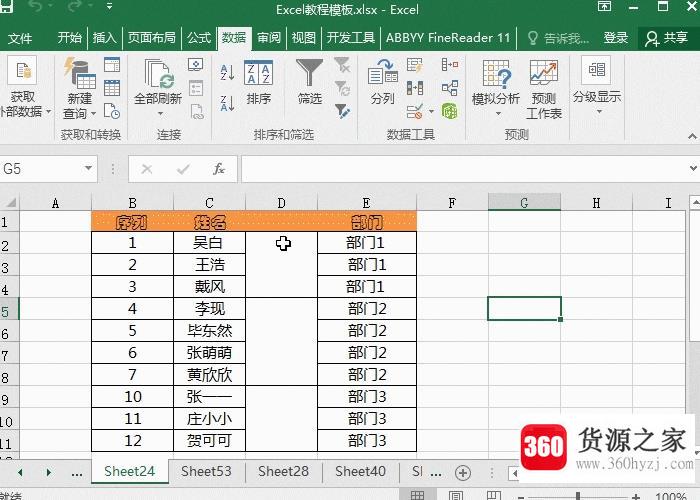Click the formula bar enter checkmark
The height and width of the screenshot is (500, 700).
pyautogui.click(x=183, y=169)
